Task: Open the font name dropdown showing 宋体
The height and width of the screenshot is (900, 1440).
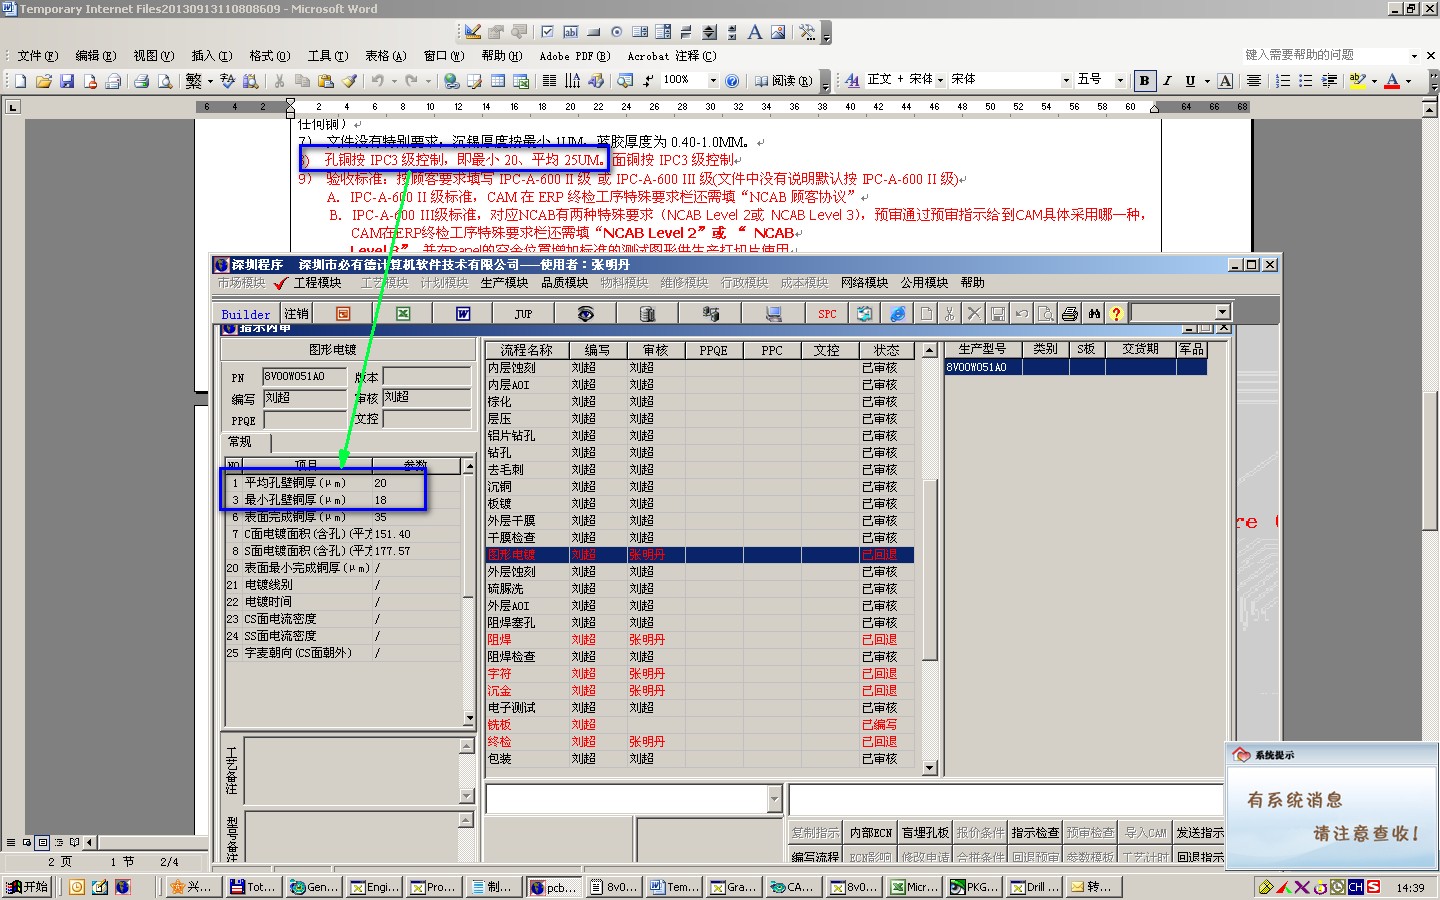Action: pyautogui.click(x=1066, y=80)
